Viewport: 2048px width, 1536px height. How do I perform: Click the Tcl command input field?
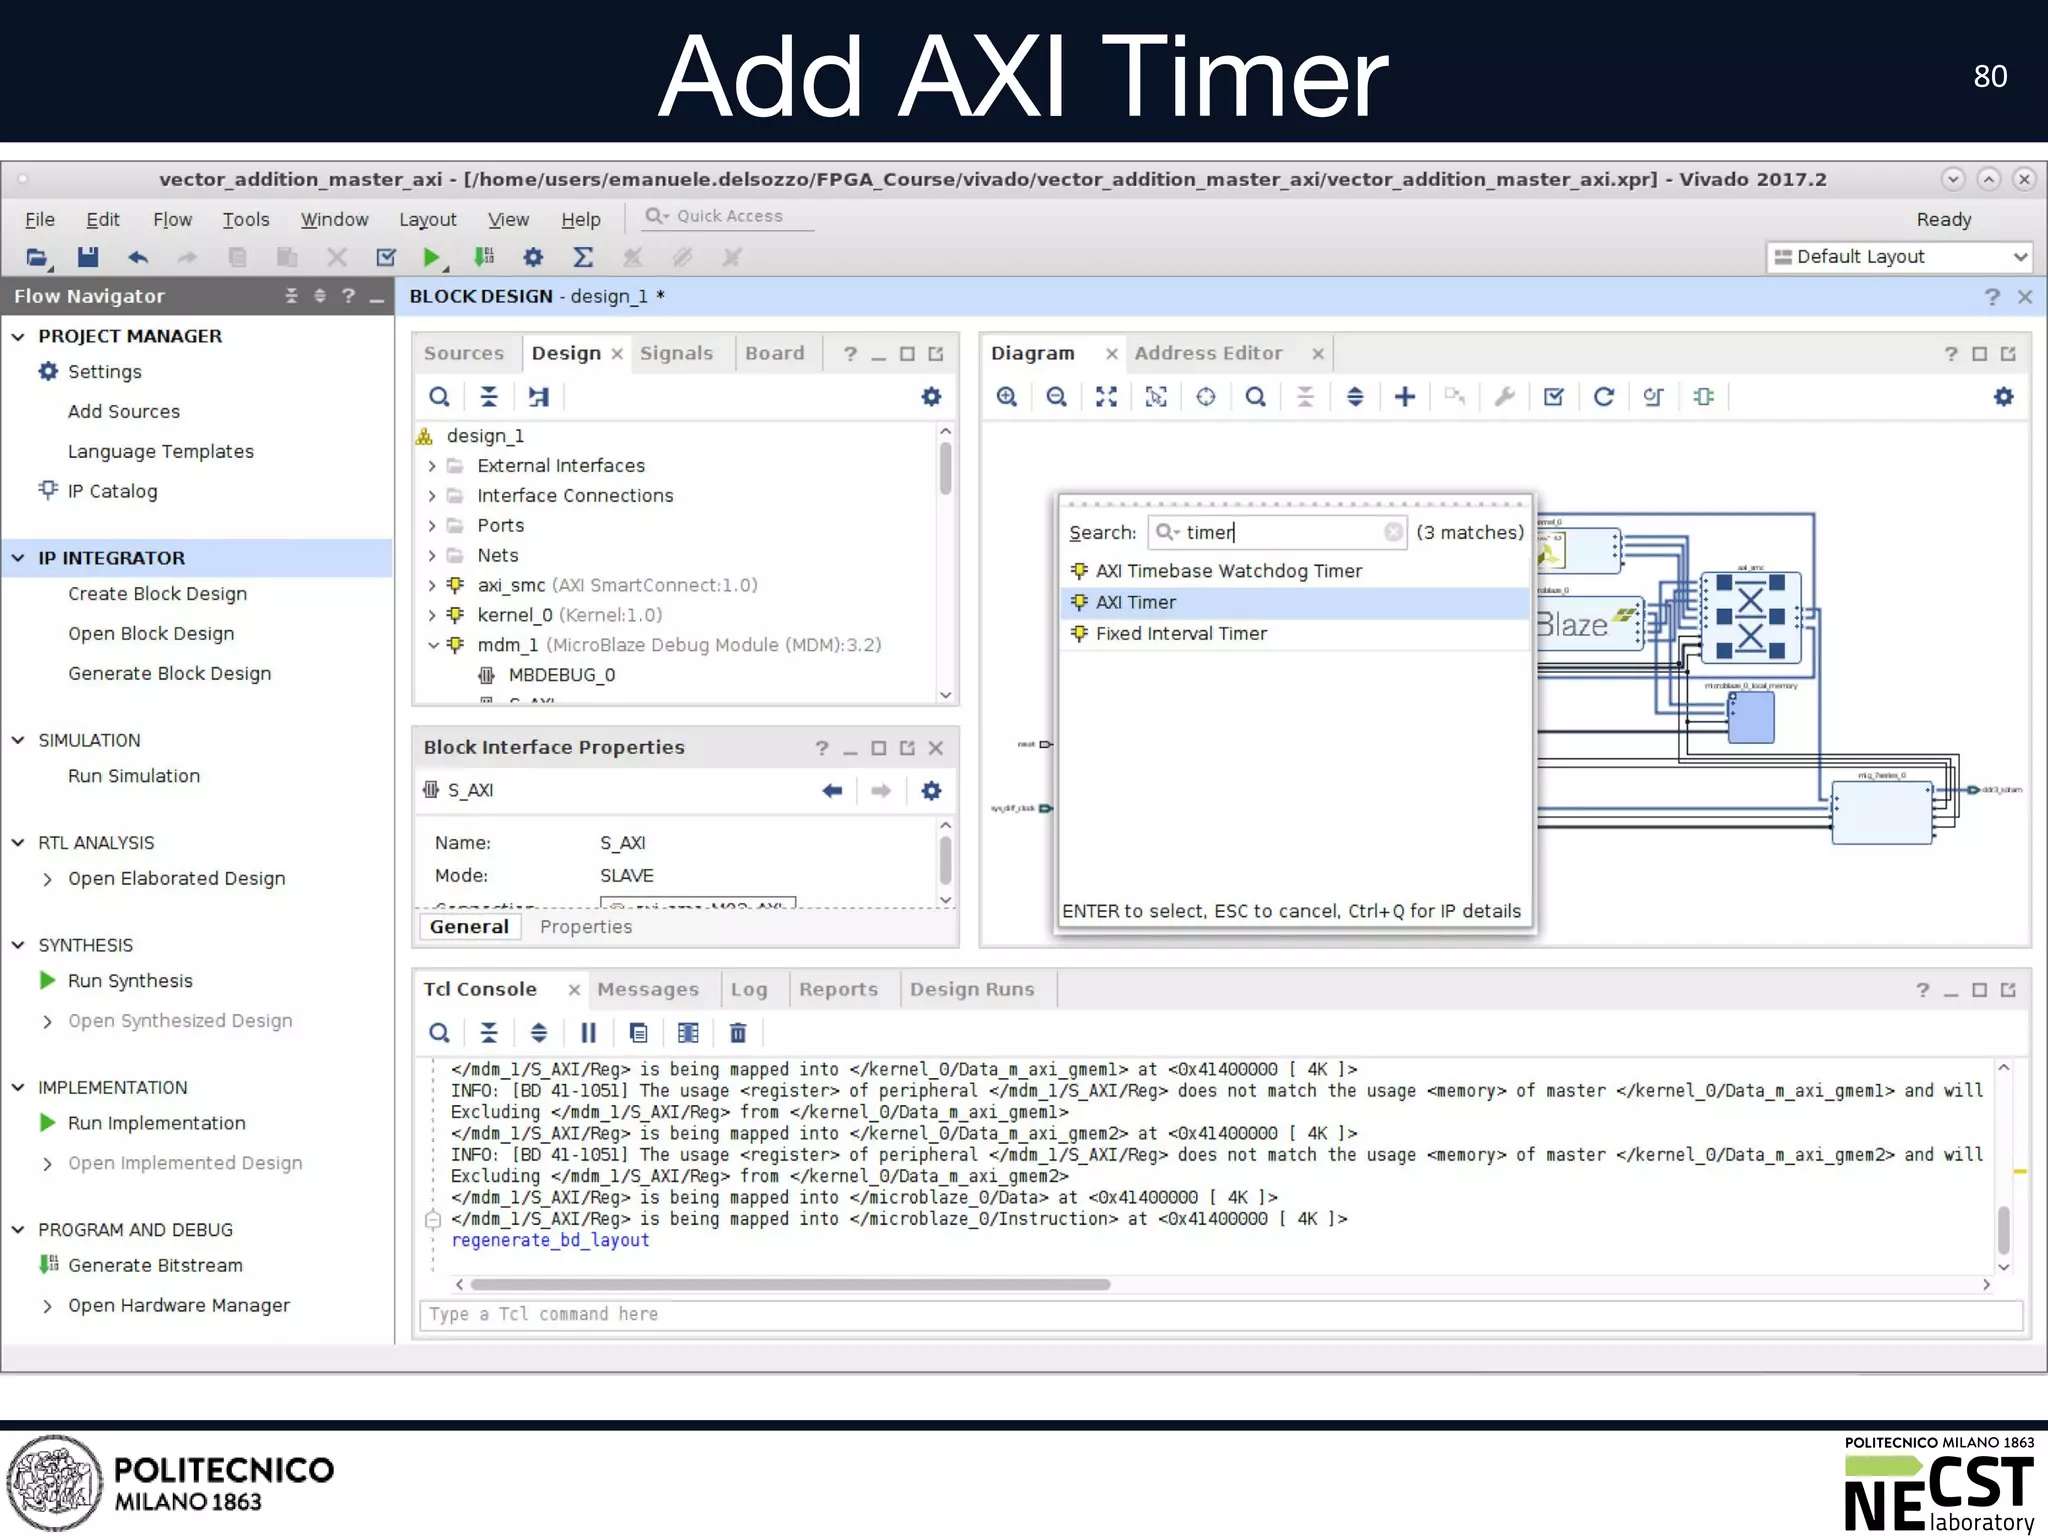click(x=1221, y=1314)
